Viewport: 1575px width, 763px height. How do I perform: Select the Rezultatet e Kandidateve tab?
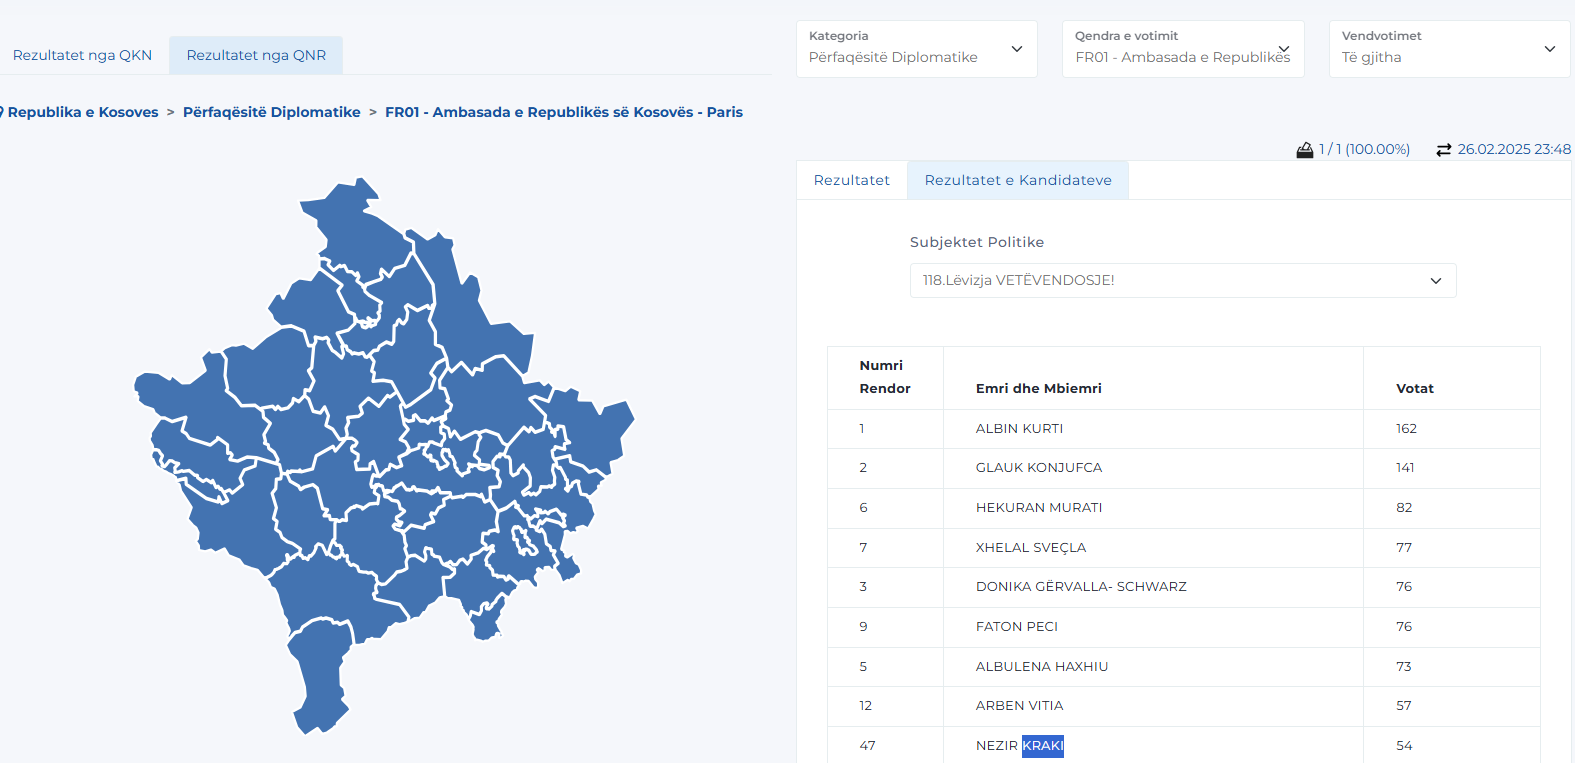coord(1018,180)
